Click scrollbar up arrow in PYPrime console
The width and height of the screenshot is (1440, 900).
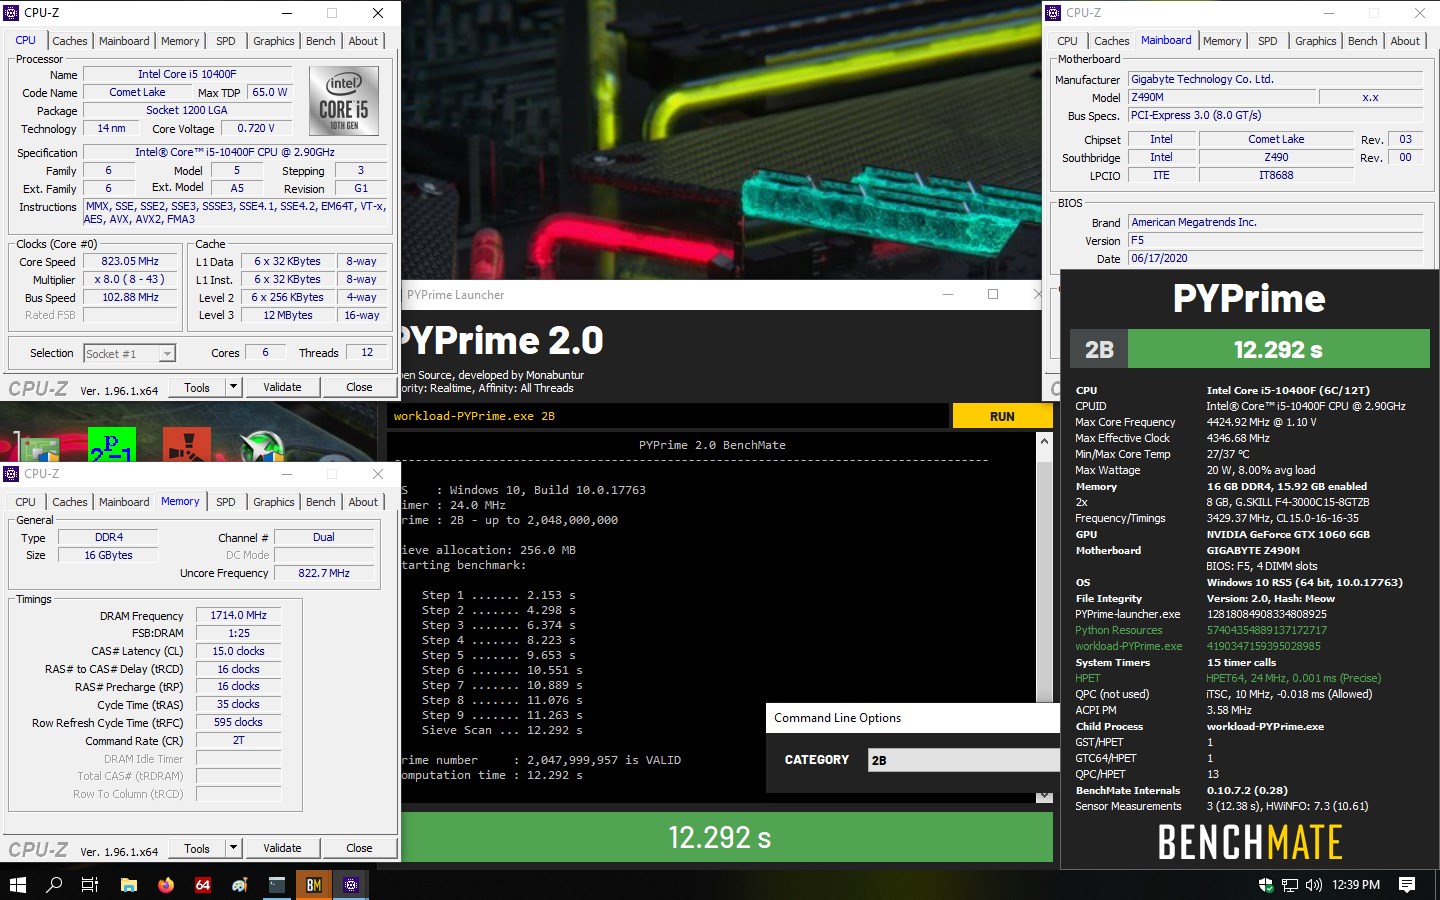coord(1045,441)
